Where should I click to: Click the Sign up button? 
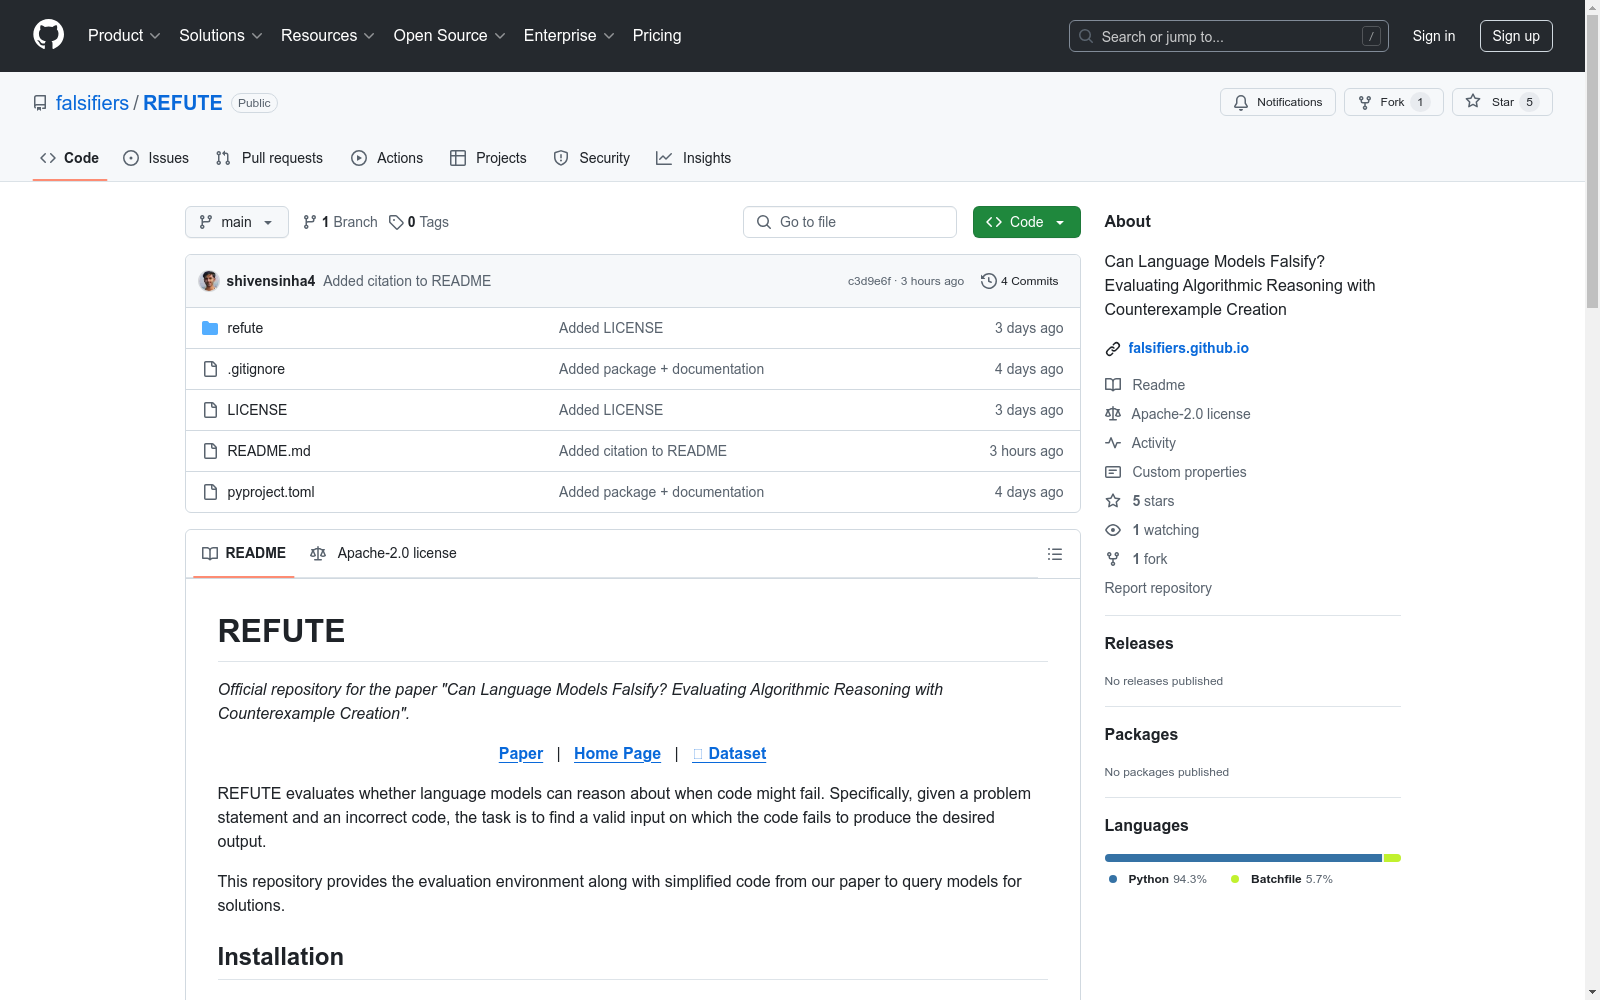click(1516, 36)
